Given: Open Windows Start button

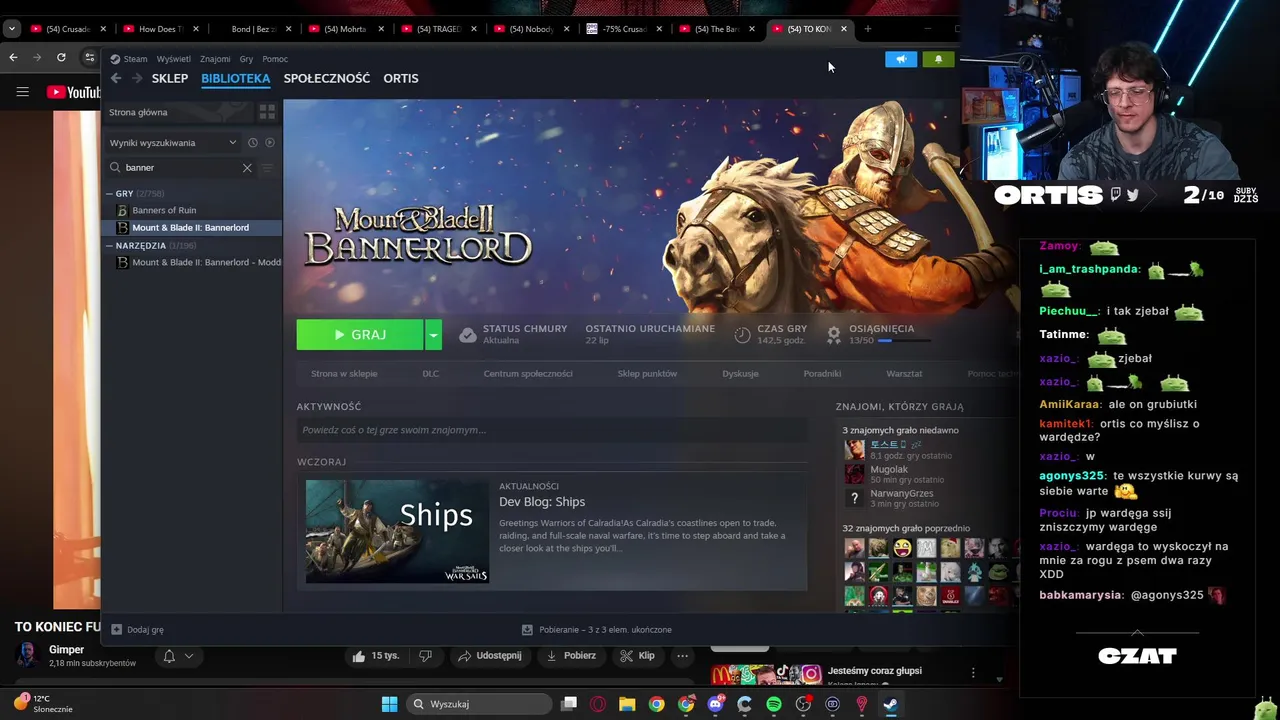Looking at the screenshot, I should click(389, 704).
